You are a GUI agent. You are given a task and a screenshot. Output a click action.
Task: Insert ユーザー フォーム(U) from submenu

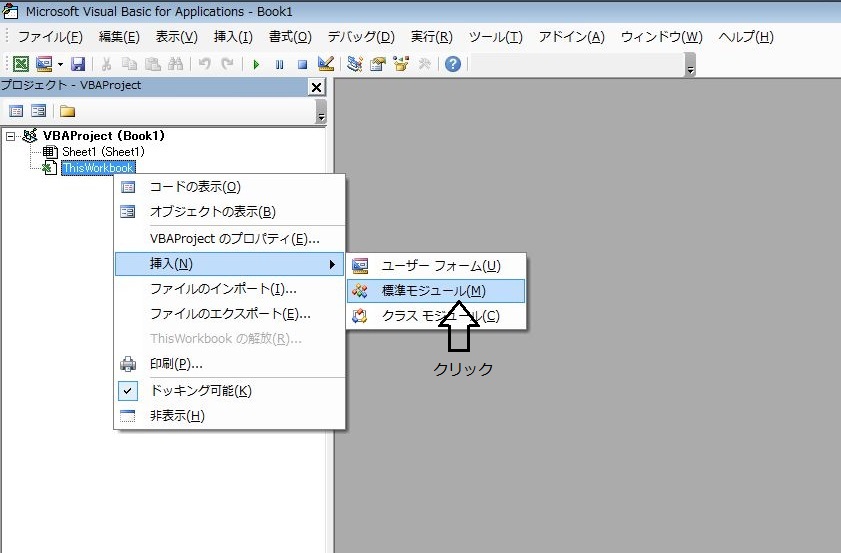[x=436, y=266]
